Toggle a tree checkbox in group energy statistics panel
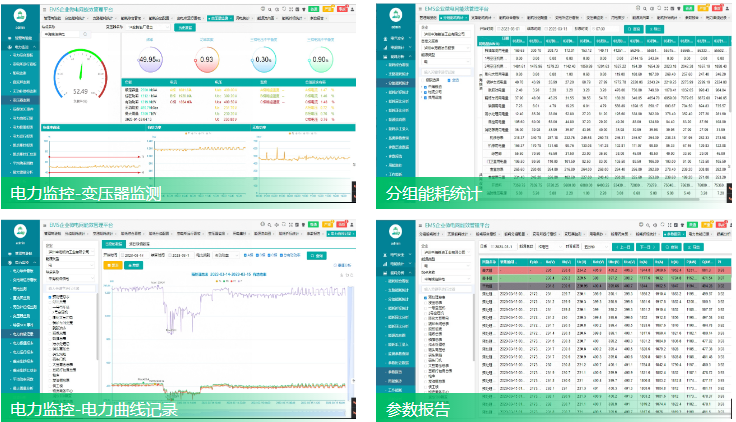Viewport: 736px width, 422px height. tap(424, 86)
